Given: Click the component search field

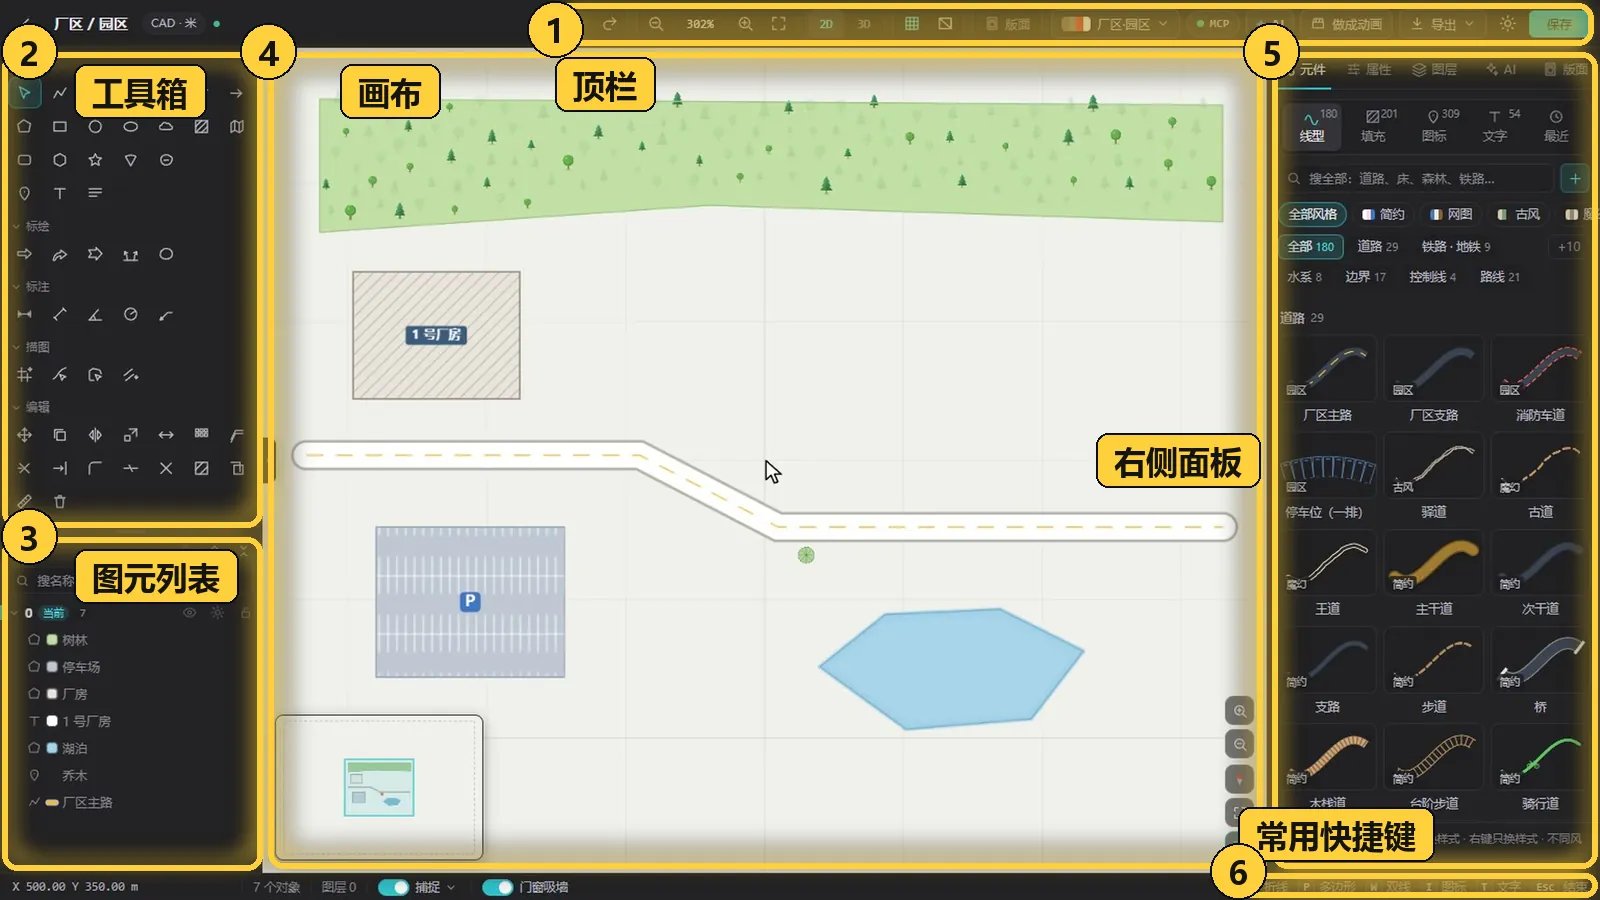Looking at the screenshot, I should click(1420, 179).
